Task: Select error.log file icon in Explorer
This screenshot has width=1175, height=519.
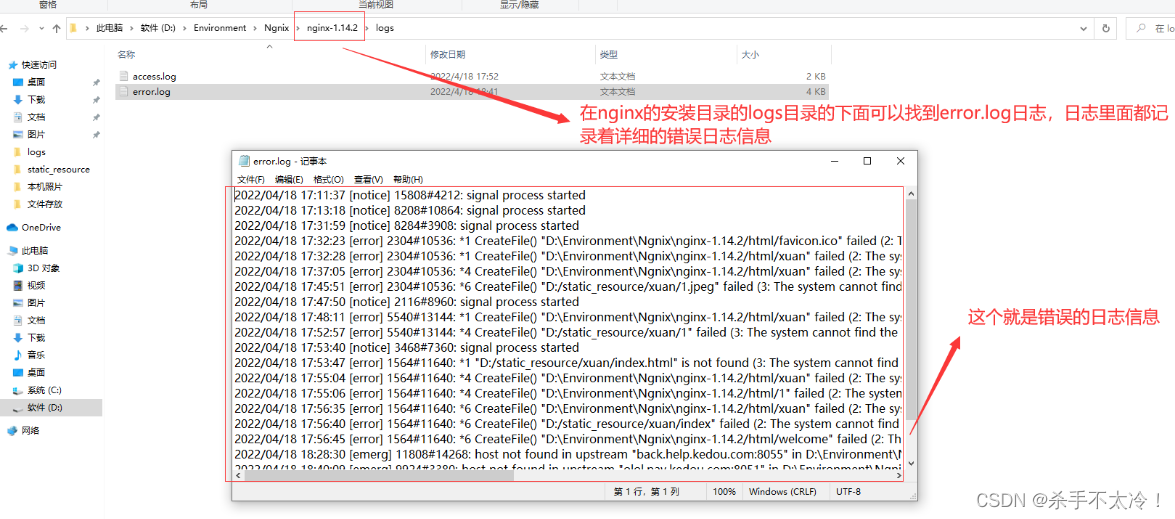Action: click(124, 91)
